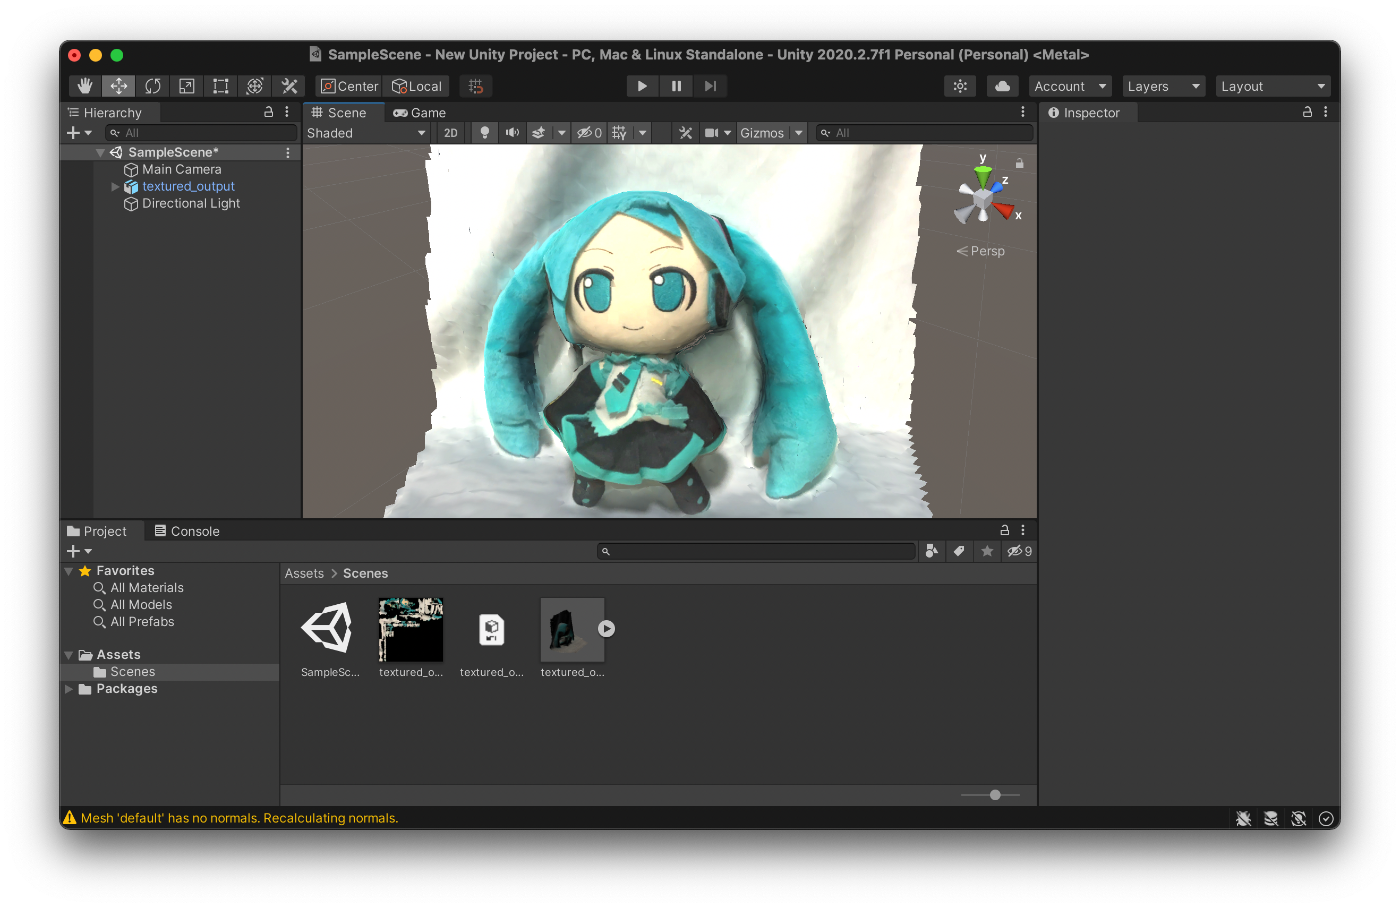
Task: Click the auto generate lighting status icon
Action: point(1299,818)
